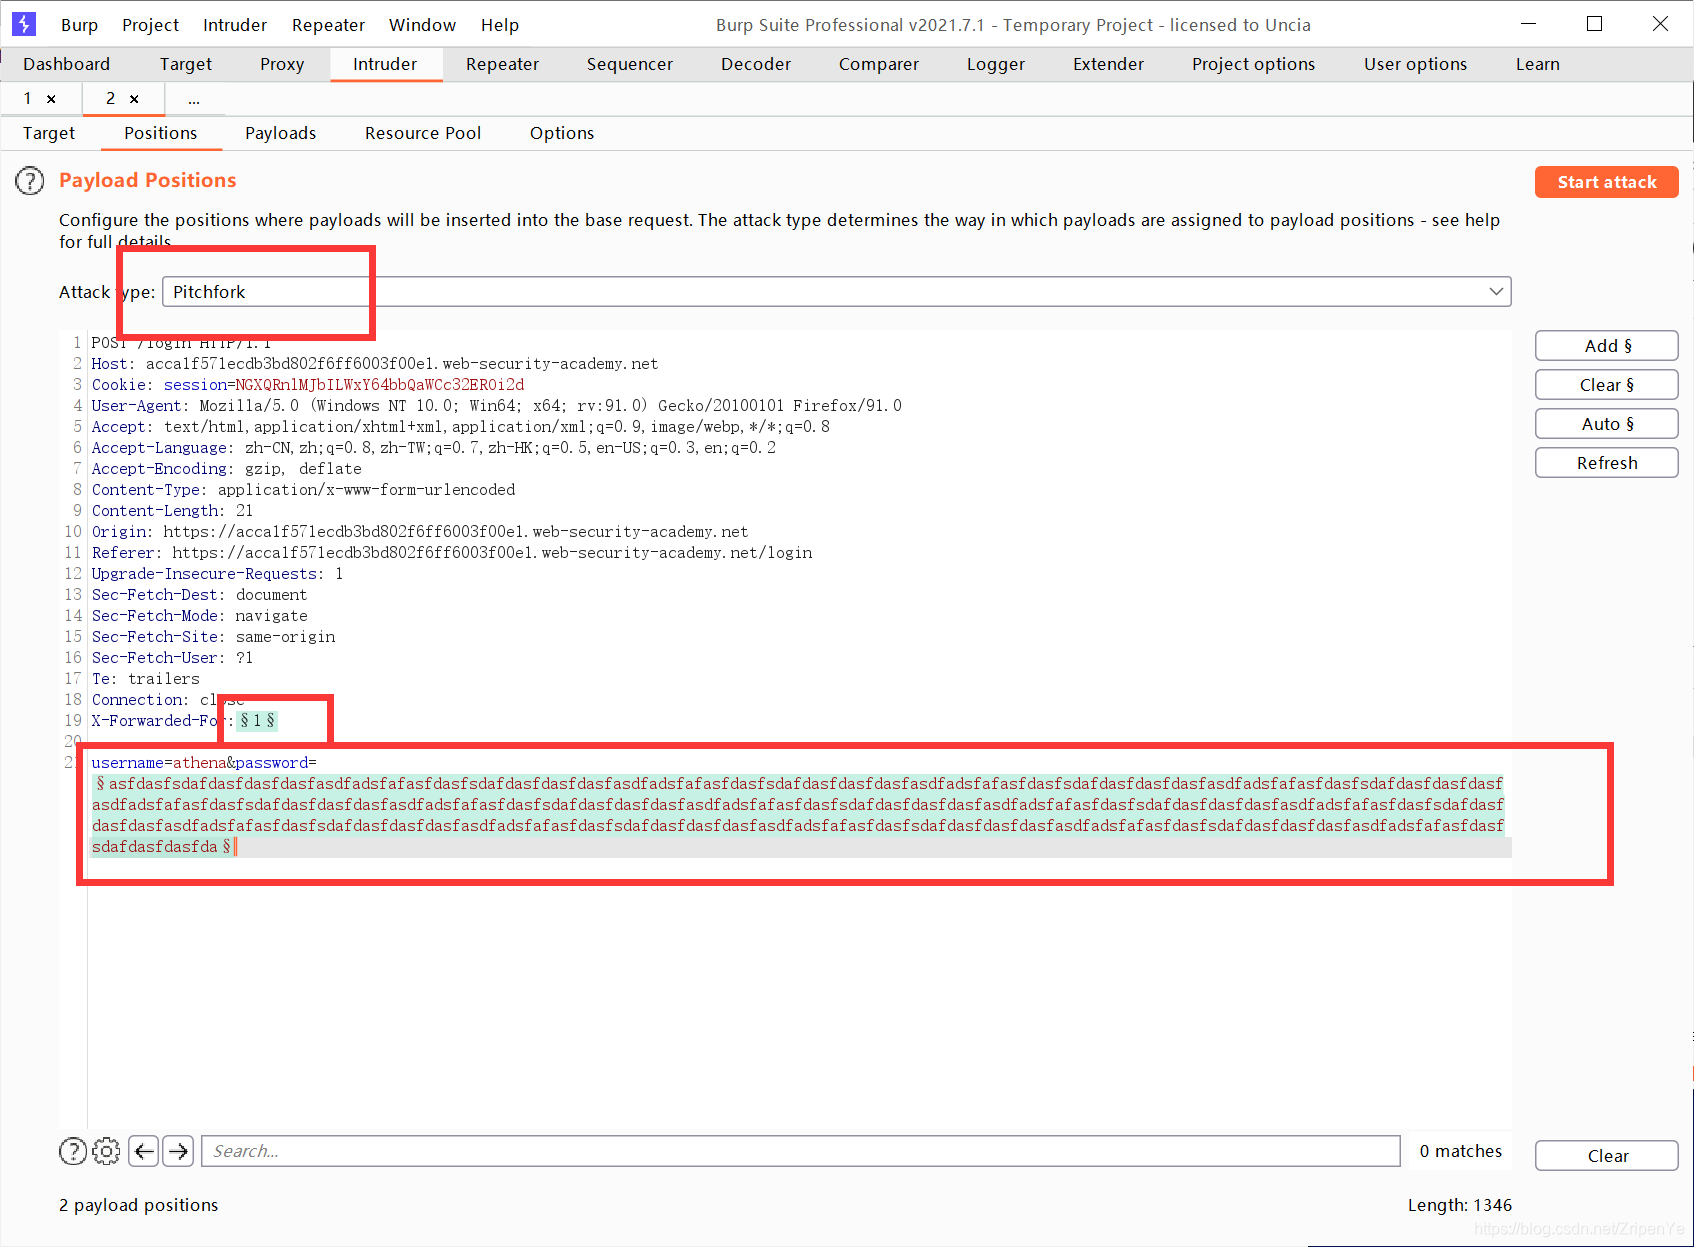Switch to the Decoder tab
This screenshot has width=1694, height=1247.
[756, 64]
